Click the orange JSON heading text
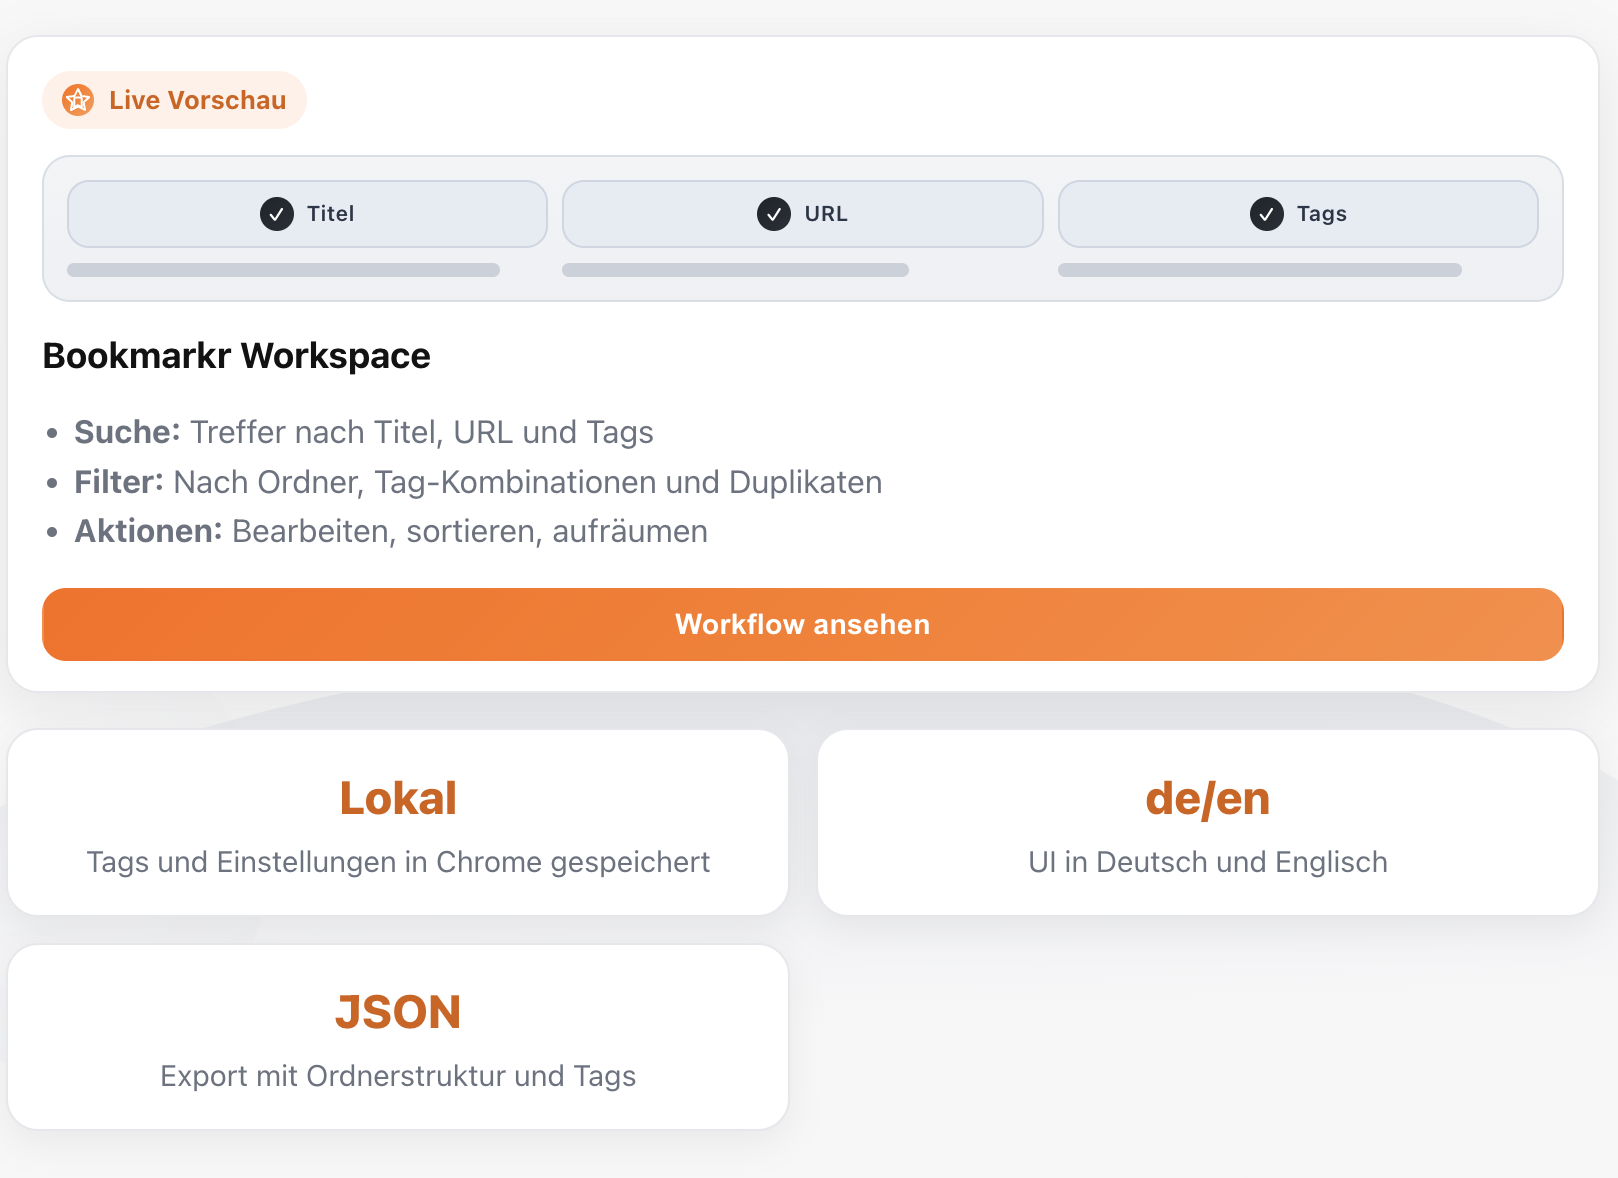The image size is (1618, 1178). [x=398, y=1011]
